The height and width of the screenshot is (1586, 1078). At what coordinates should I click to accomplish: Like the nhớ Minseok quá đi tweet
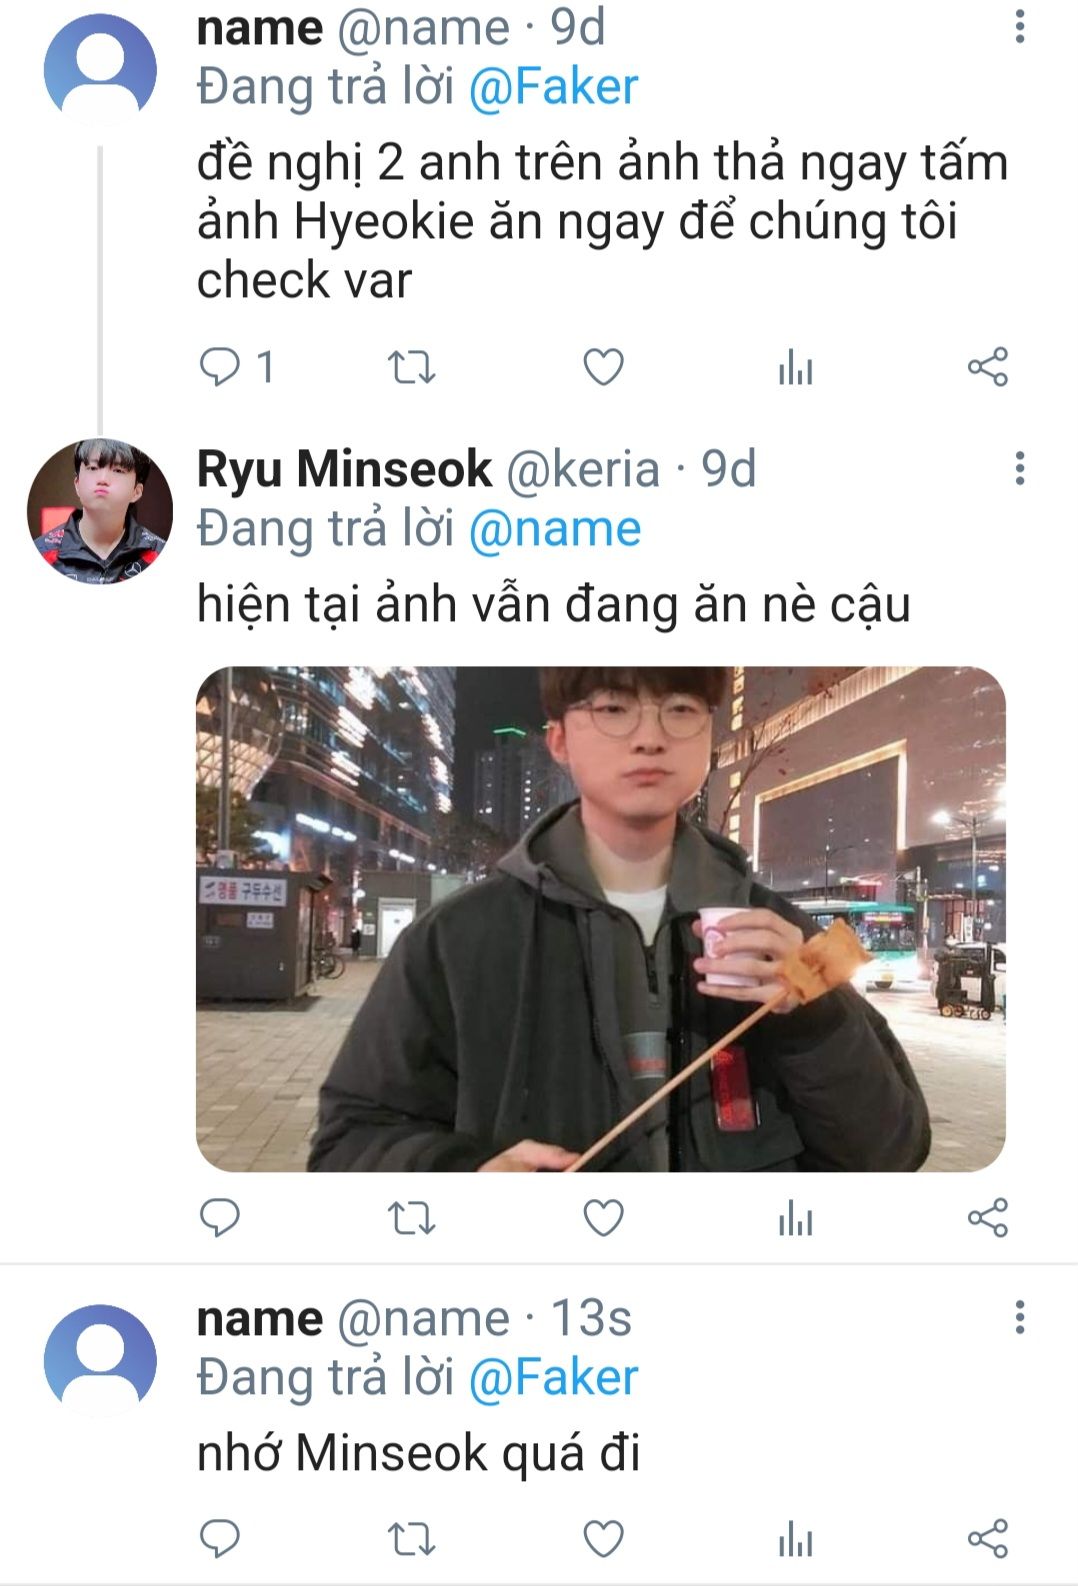pyautogui.click(x=603, y=1538)
